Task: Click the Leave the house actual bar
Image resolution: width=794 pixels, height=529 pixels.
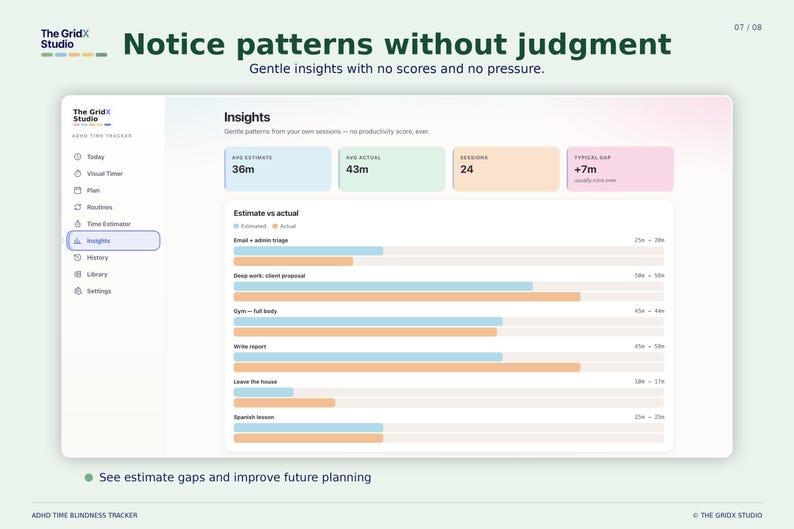Action: click(x=284, y=403)
